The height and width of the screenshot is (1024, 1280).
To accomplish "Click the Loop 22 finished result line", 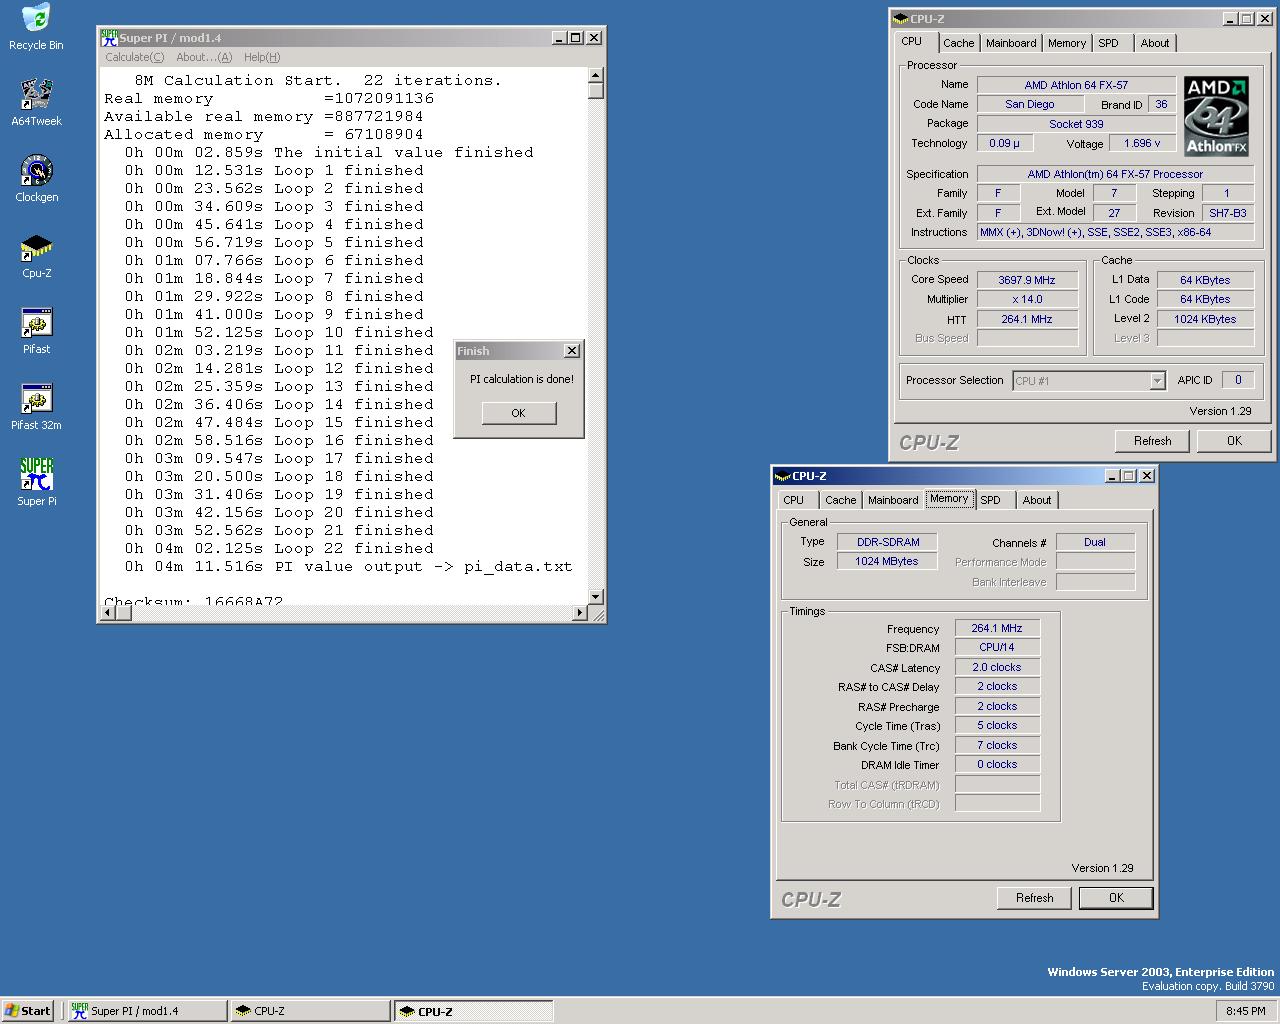I will pos(279,548).
